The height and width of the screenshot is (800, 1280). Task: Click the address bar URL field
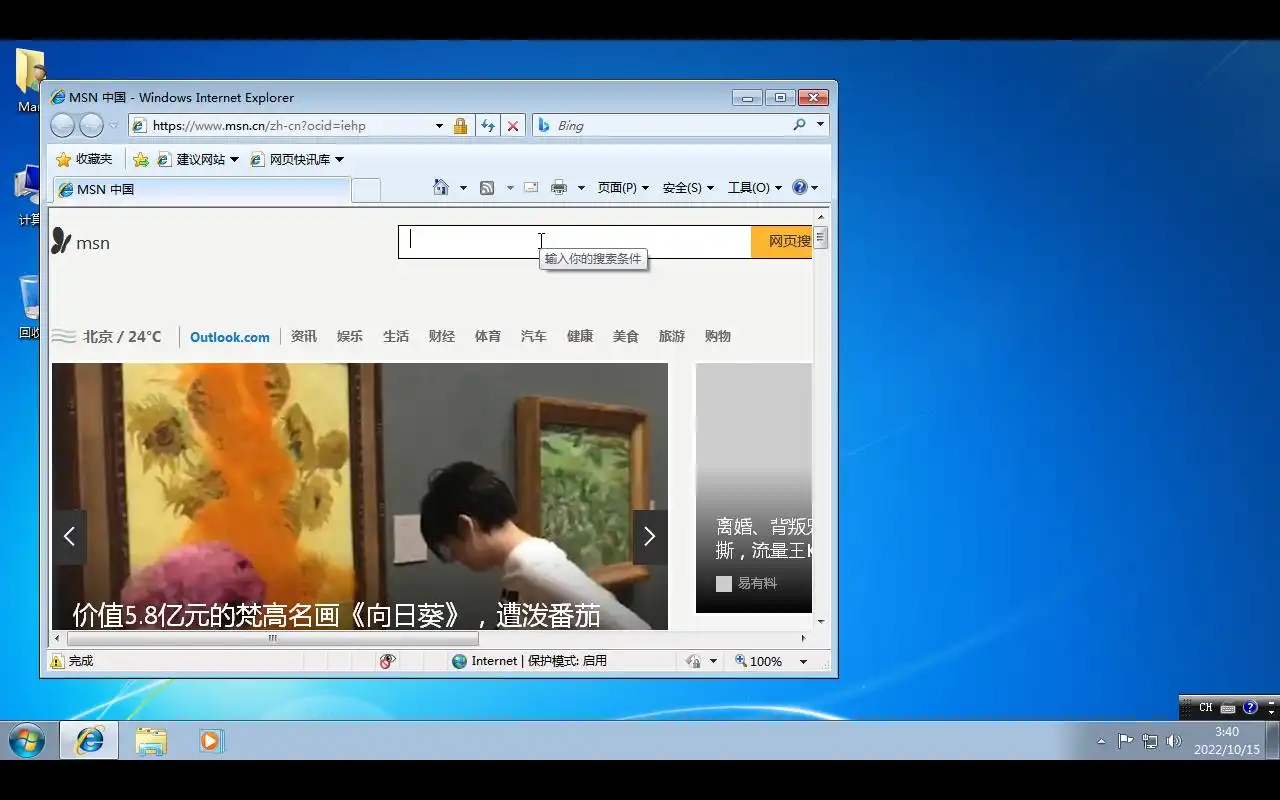pyautogui.click(x=290, y=126)
